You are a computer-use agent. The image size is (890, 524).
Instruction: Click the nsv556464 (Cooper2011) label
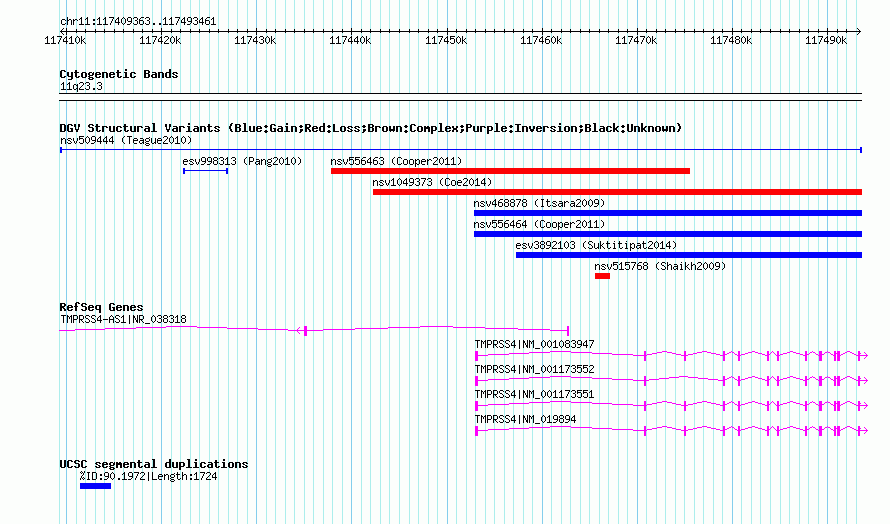click(x=539, y=224)
